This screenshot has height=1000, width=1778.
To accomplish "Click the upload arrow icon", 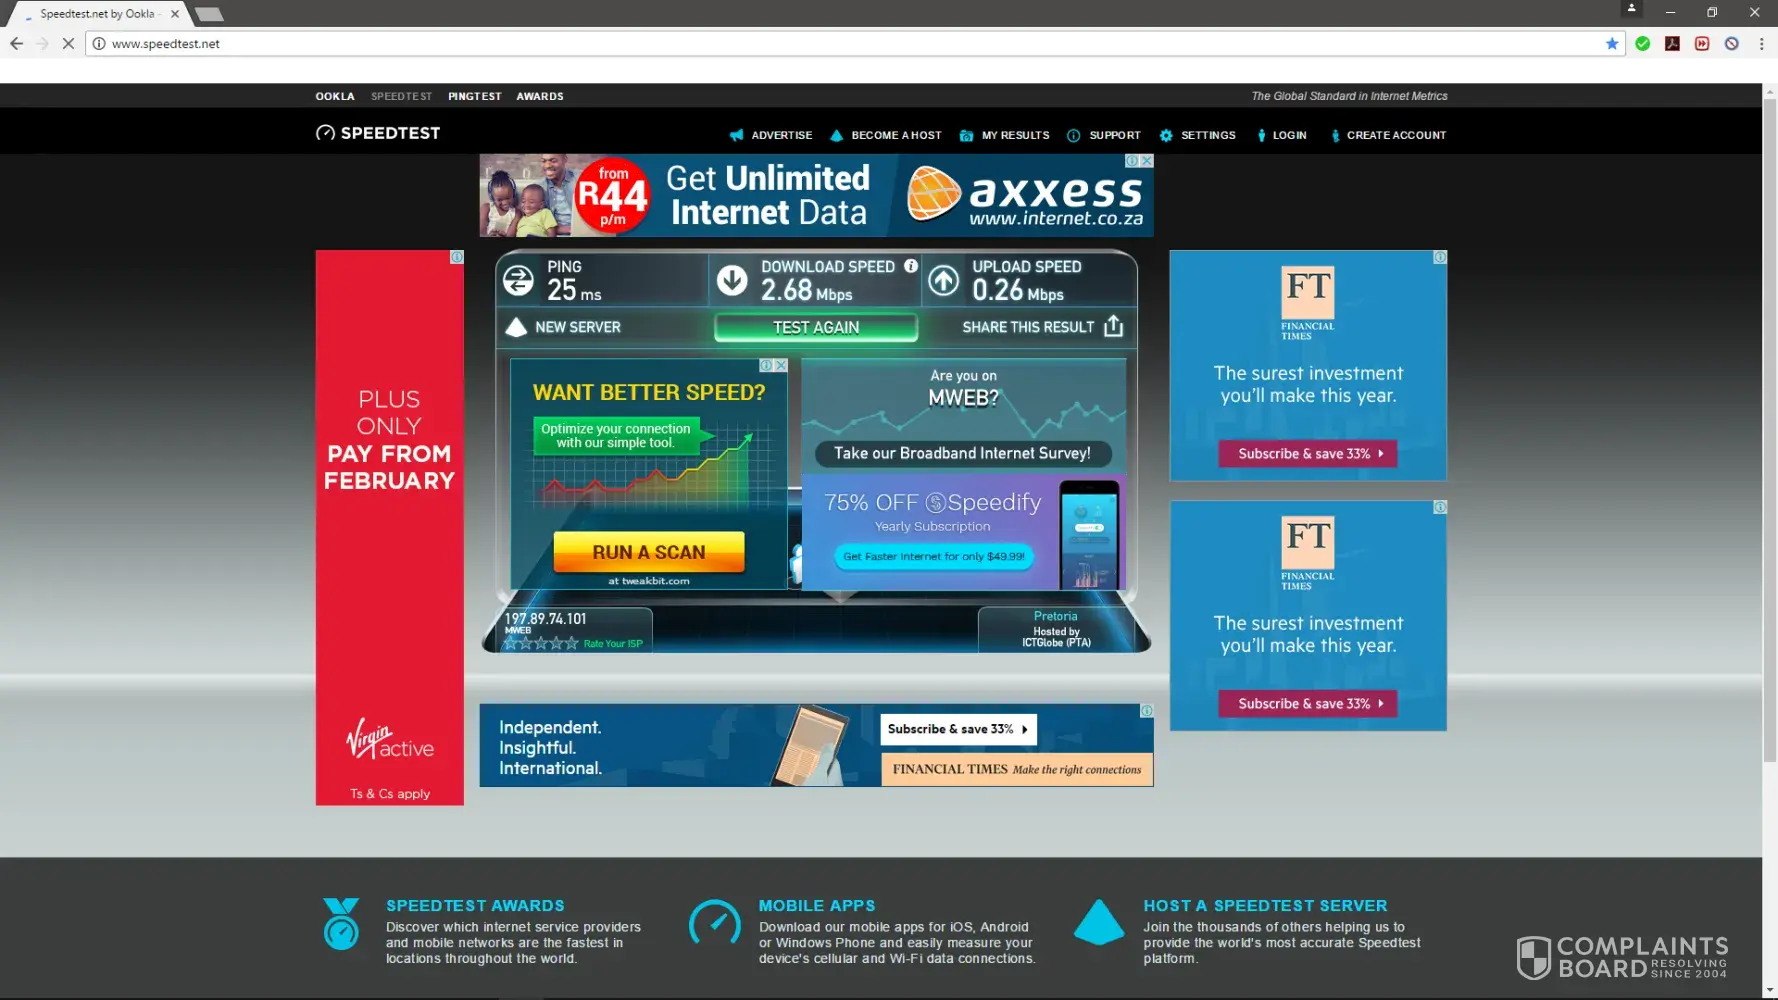I will (x=943, y=281).
